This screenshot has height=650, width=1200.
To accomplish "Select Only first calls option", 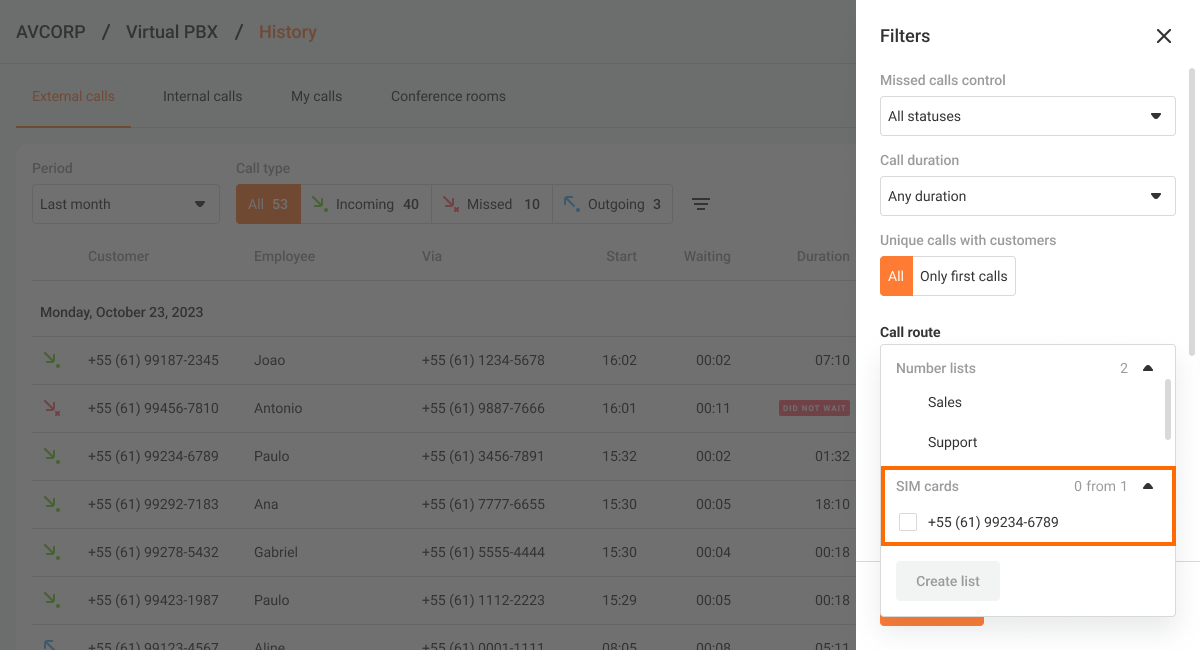I will pyautogui.click(x=964, y=276).
